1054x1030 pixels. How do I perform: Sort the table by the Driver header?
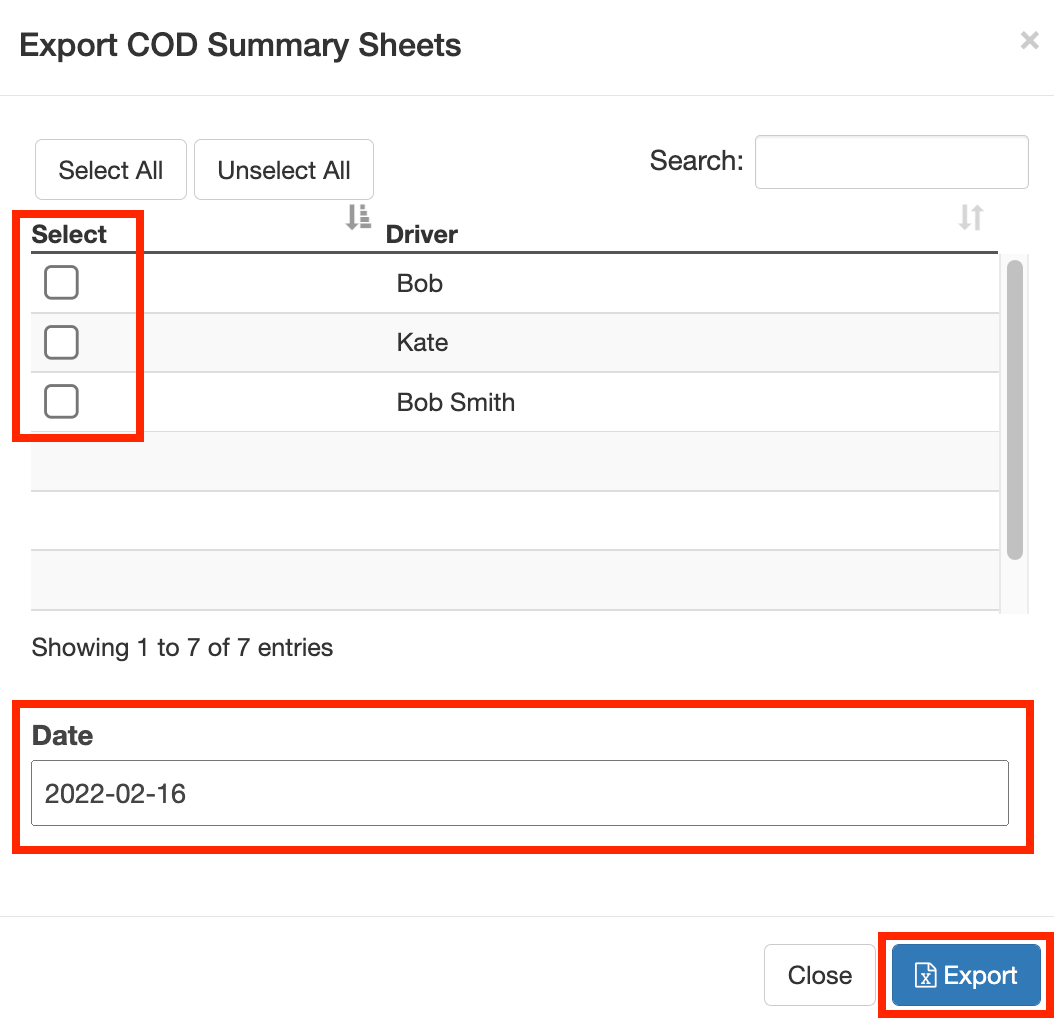pyautogui.click(x=421, y=235)
